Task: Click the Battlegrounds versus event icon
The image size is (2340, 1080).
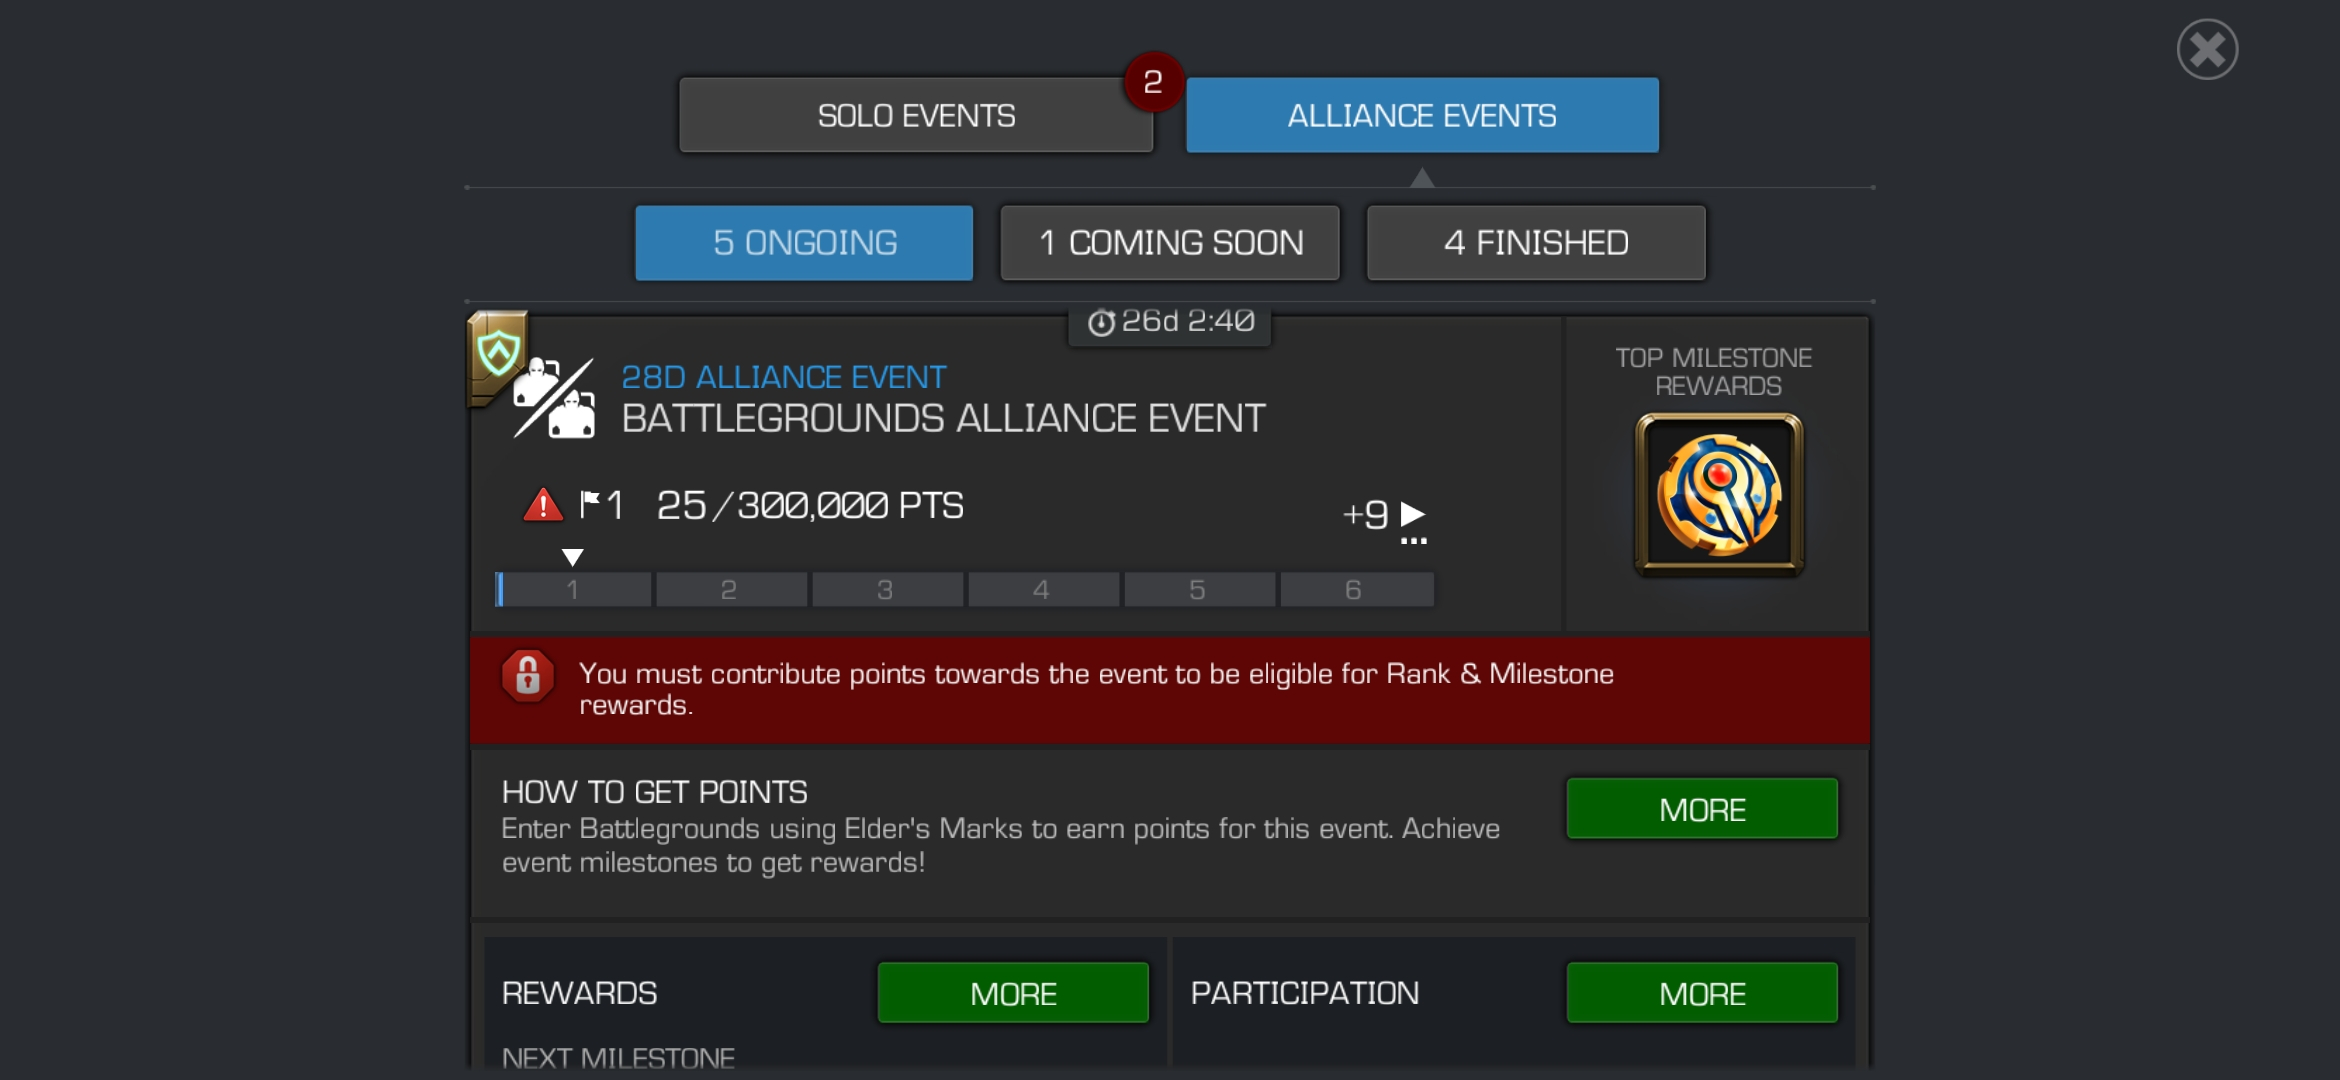Action: [x=554, y=398]
